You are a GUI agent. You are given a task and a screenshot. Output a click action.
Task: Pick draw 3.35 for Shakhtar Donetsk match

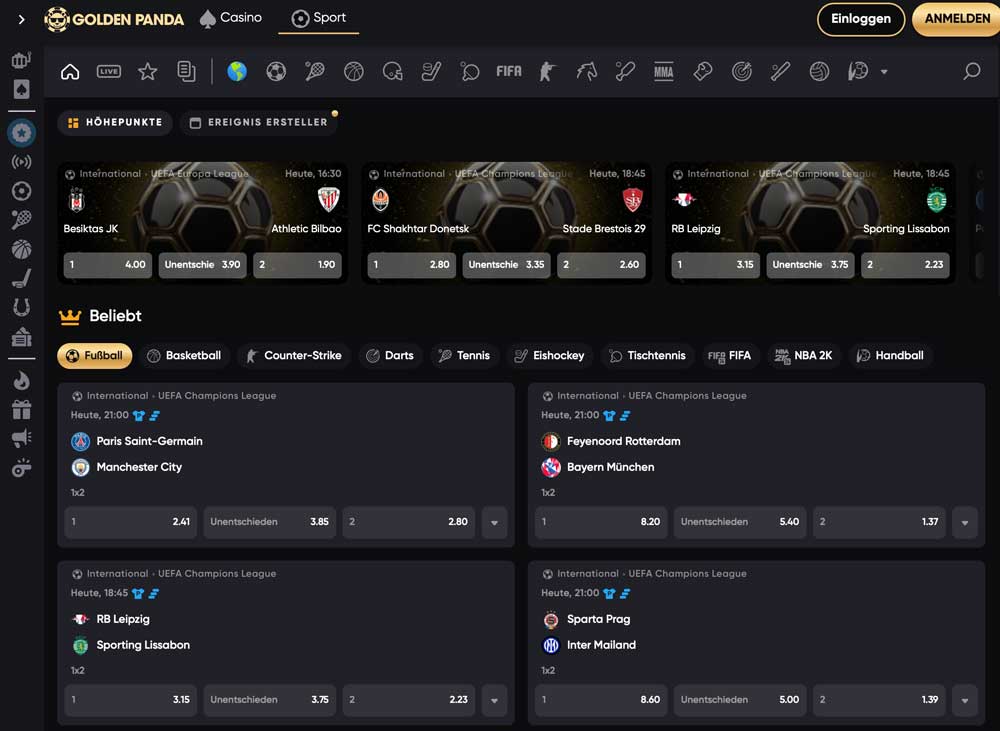click(x=506, y=265)
